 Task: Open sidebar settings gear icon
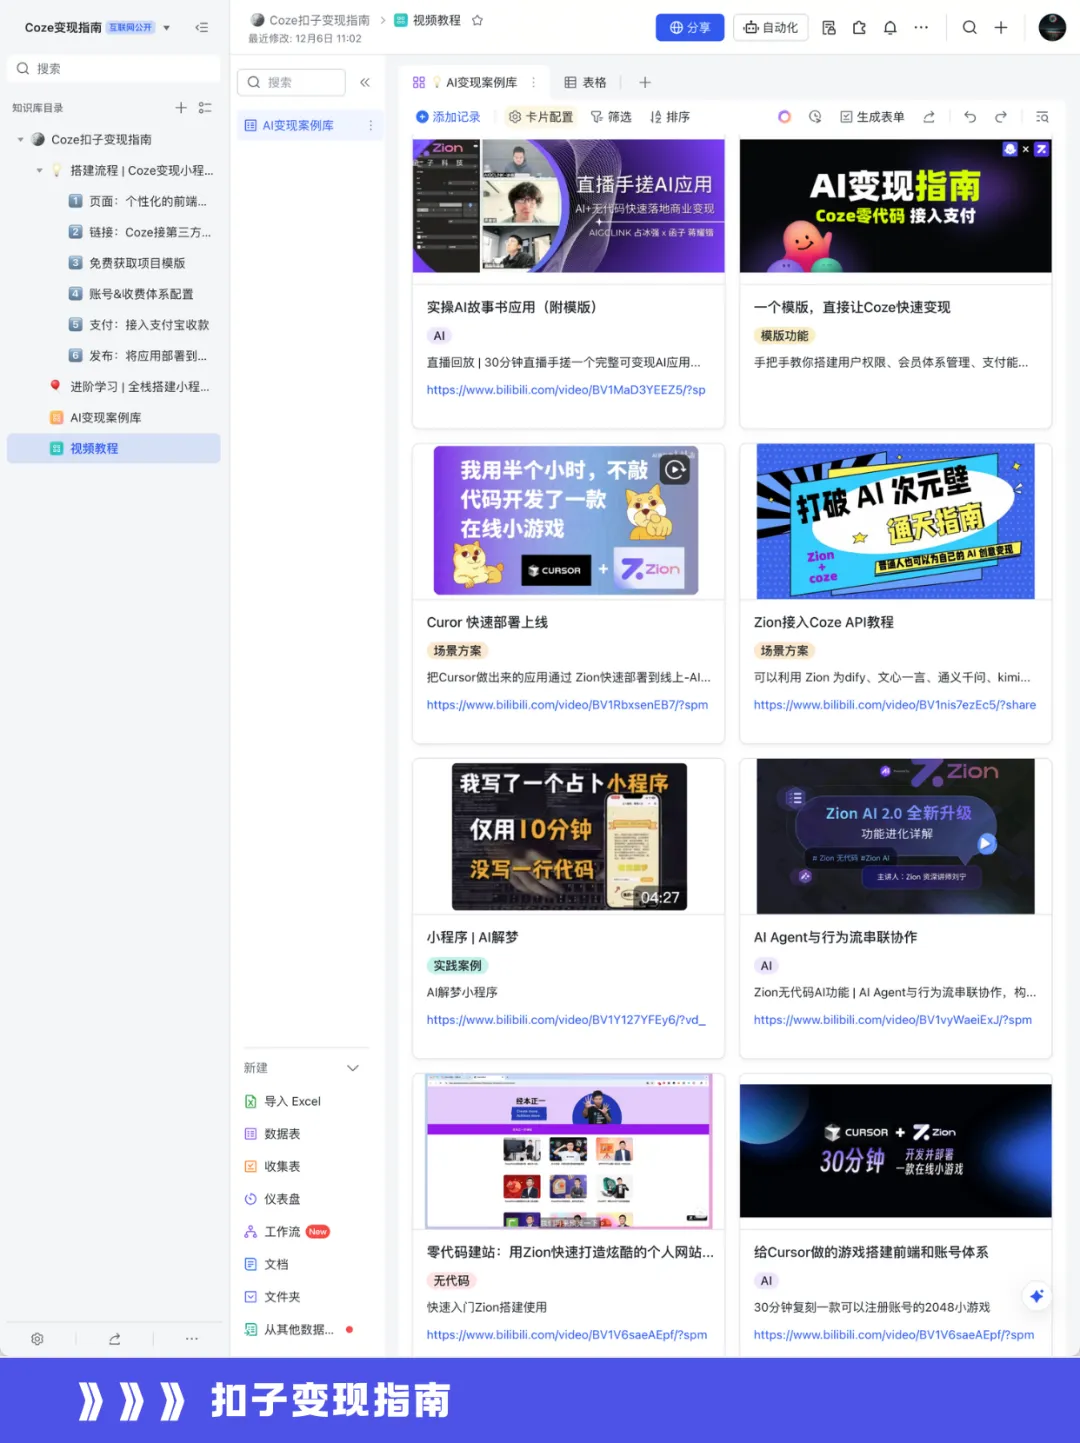pos(37,1340)
